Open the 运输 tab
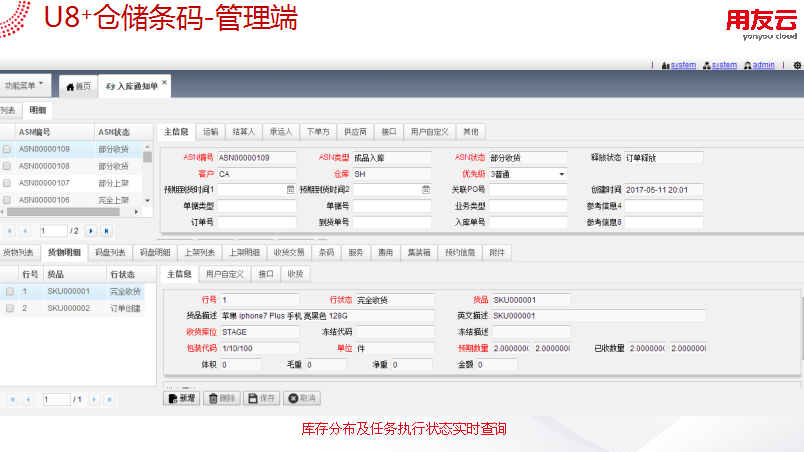Image resolution: width=804 pixels, height=452 pixels. tap(210, 132)
